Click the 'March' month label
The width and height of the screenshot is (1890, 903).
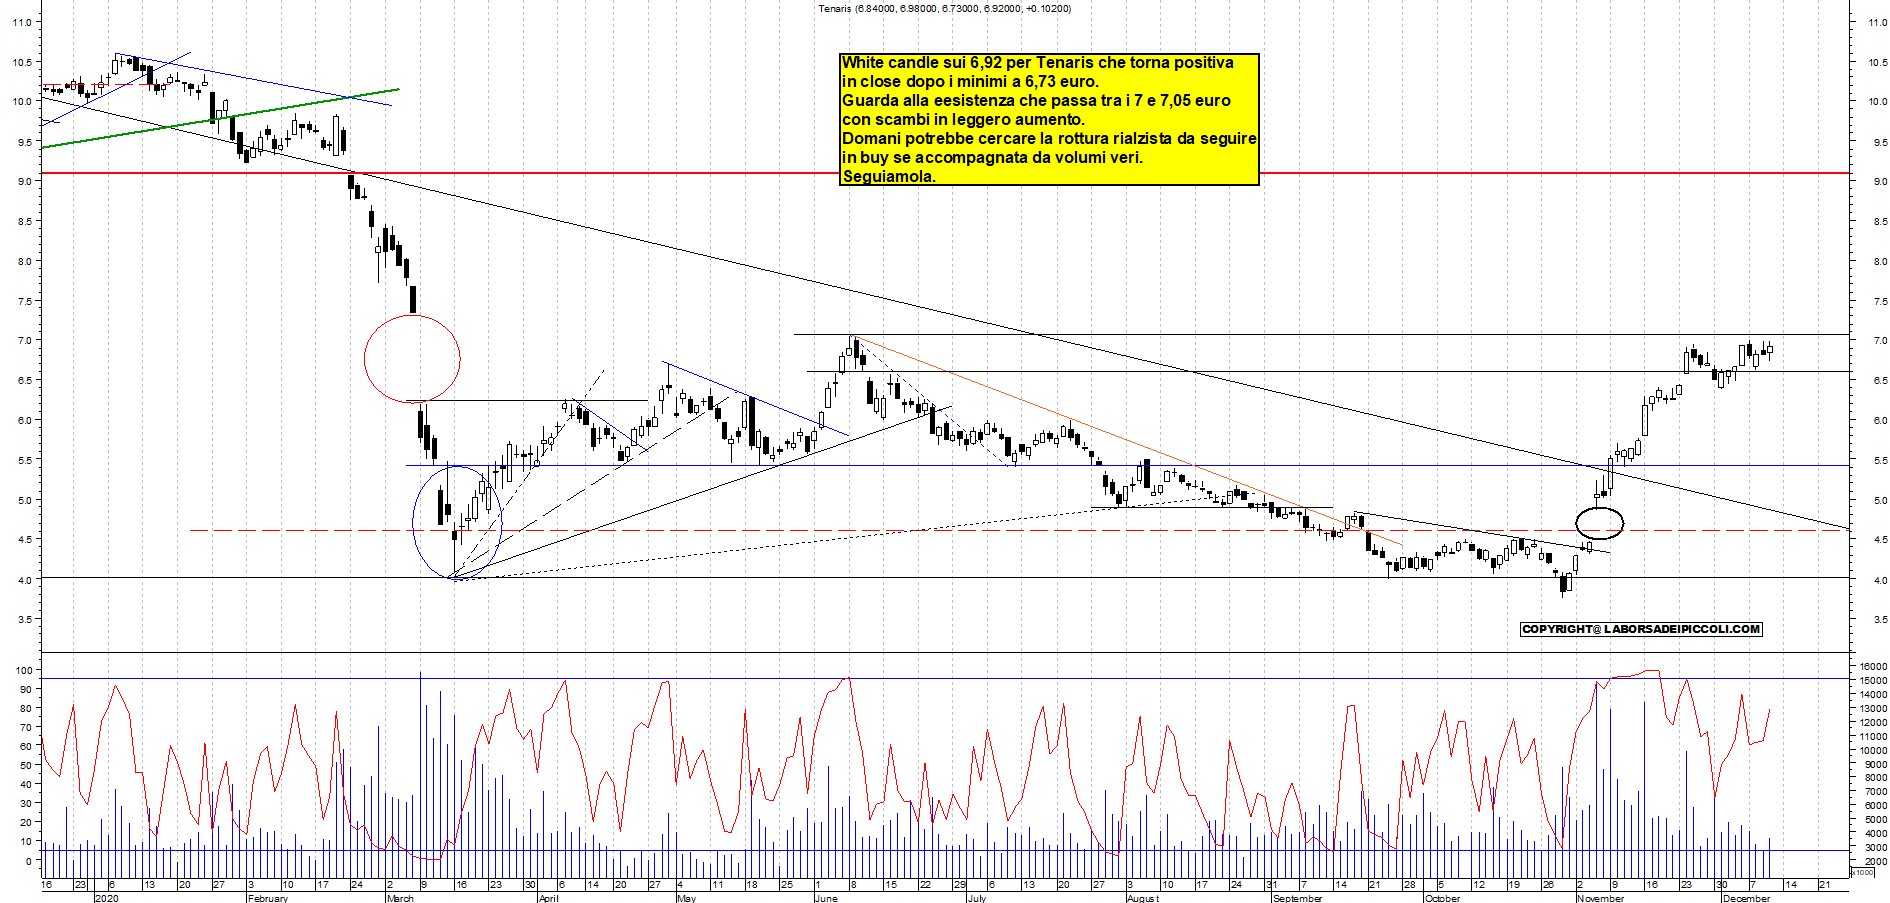point(400,898)
